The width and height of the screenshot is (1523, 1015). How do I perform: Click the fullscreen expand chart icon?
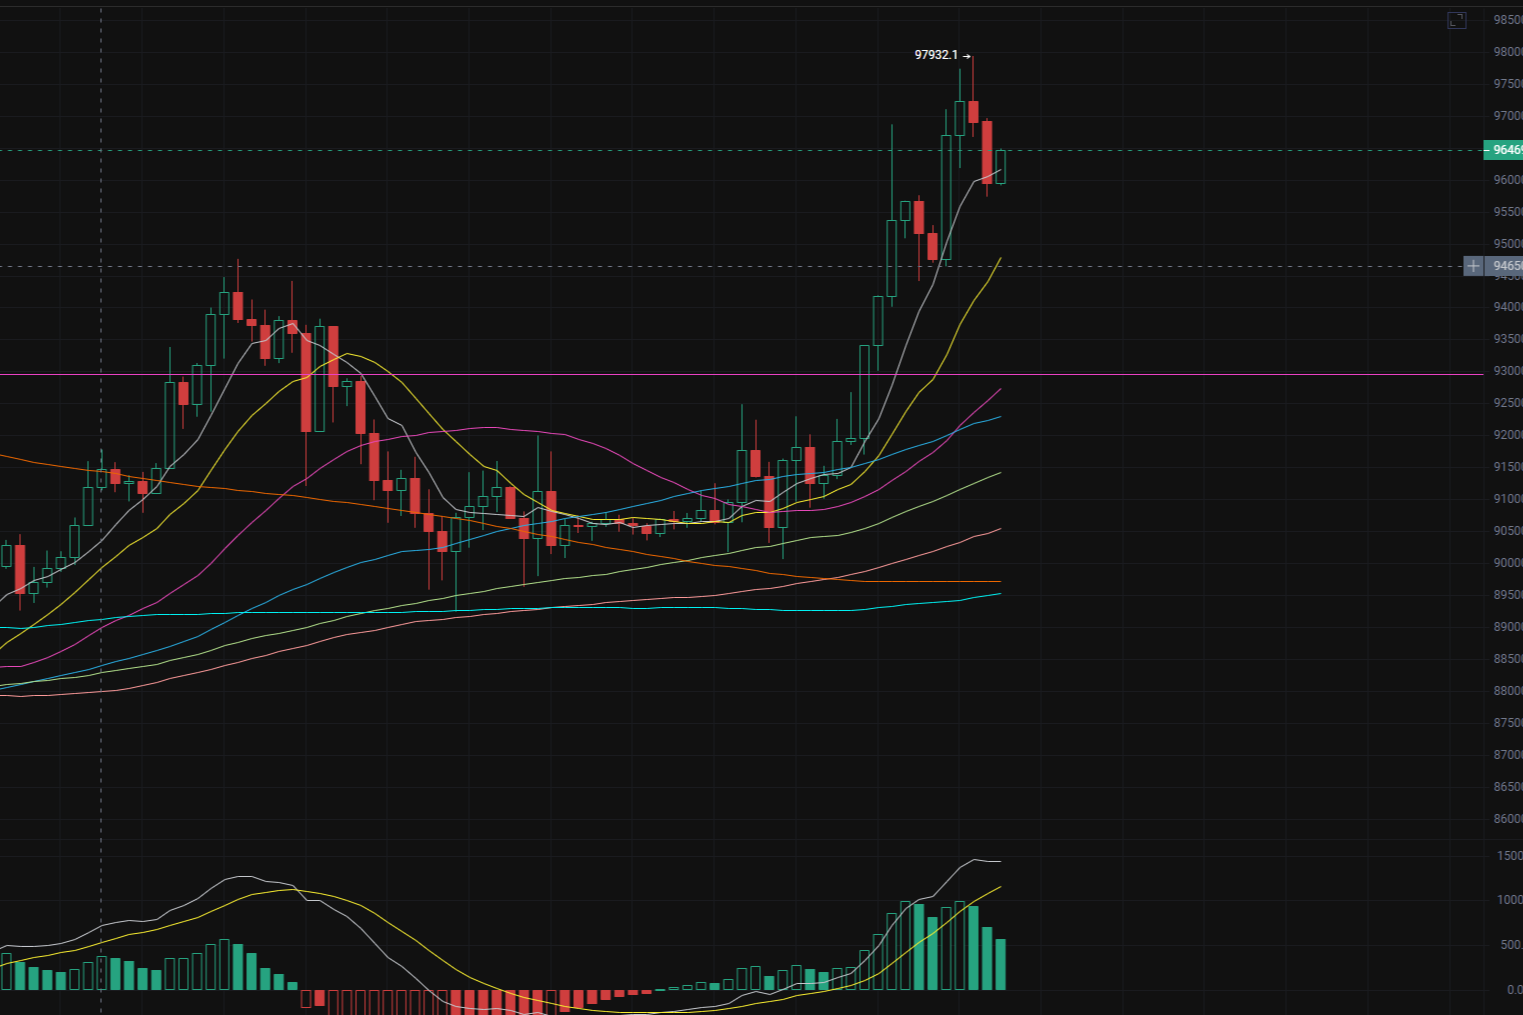1456,20
